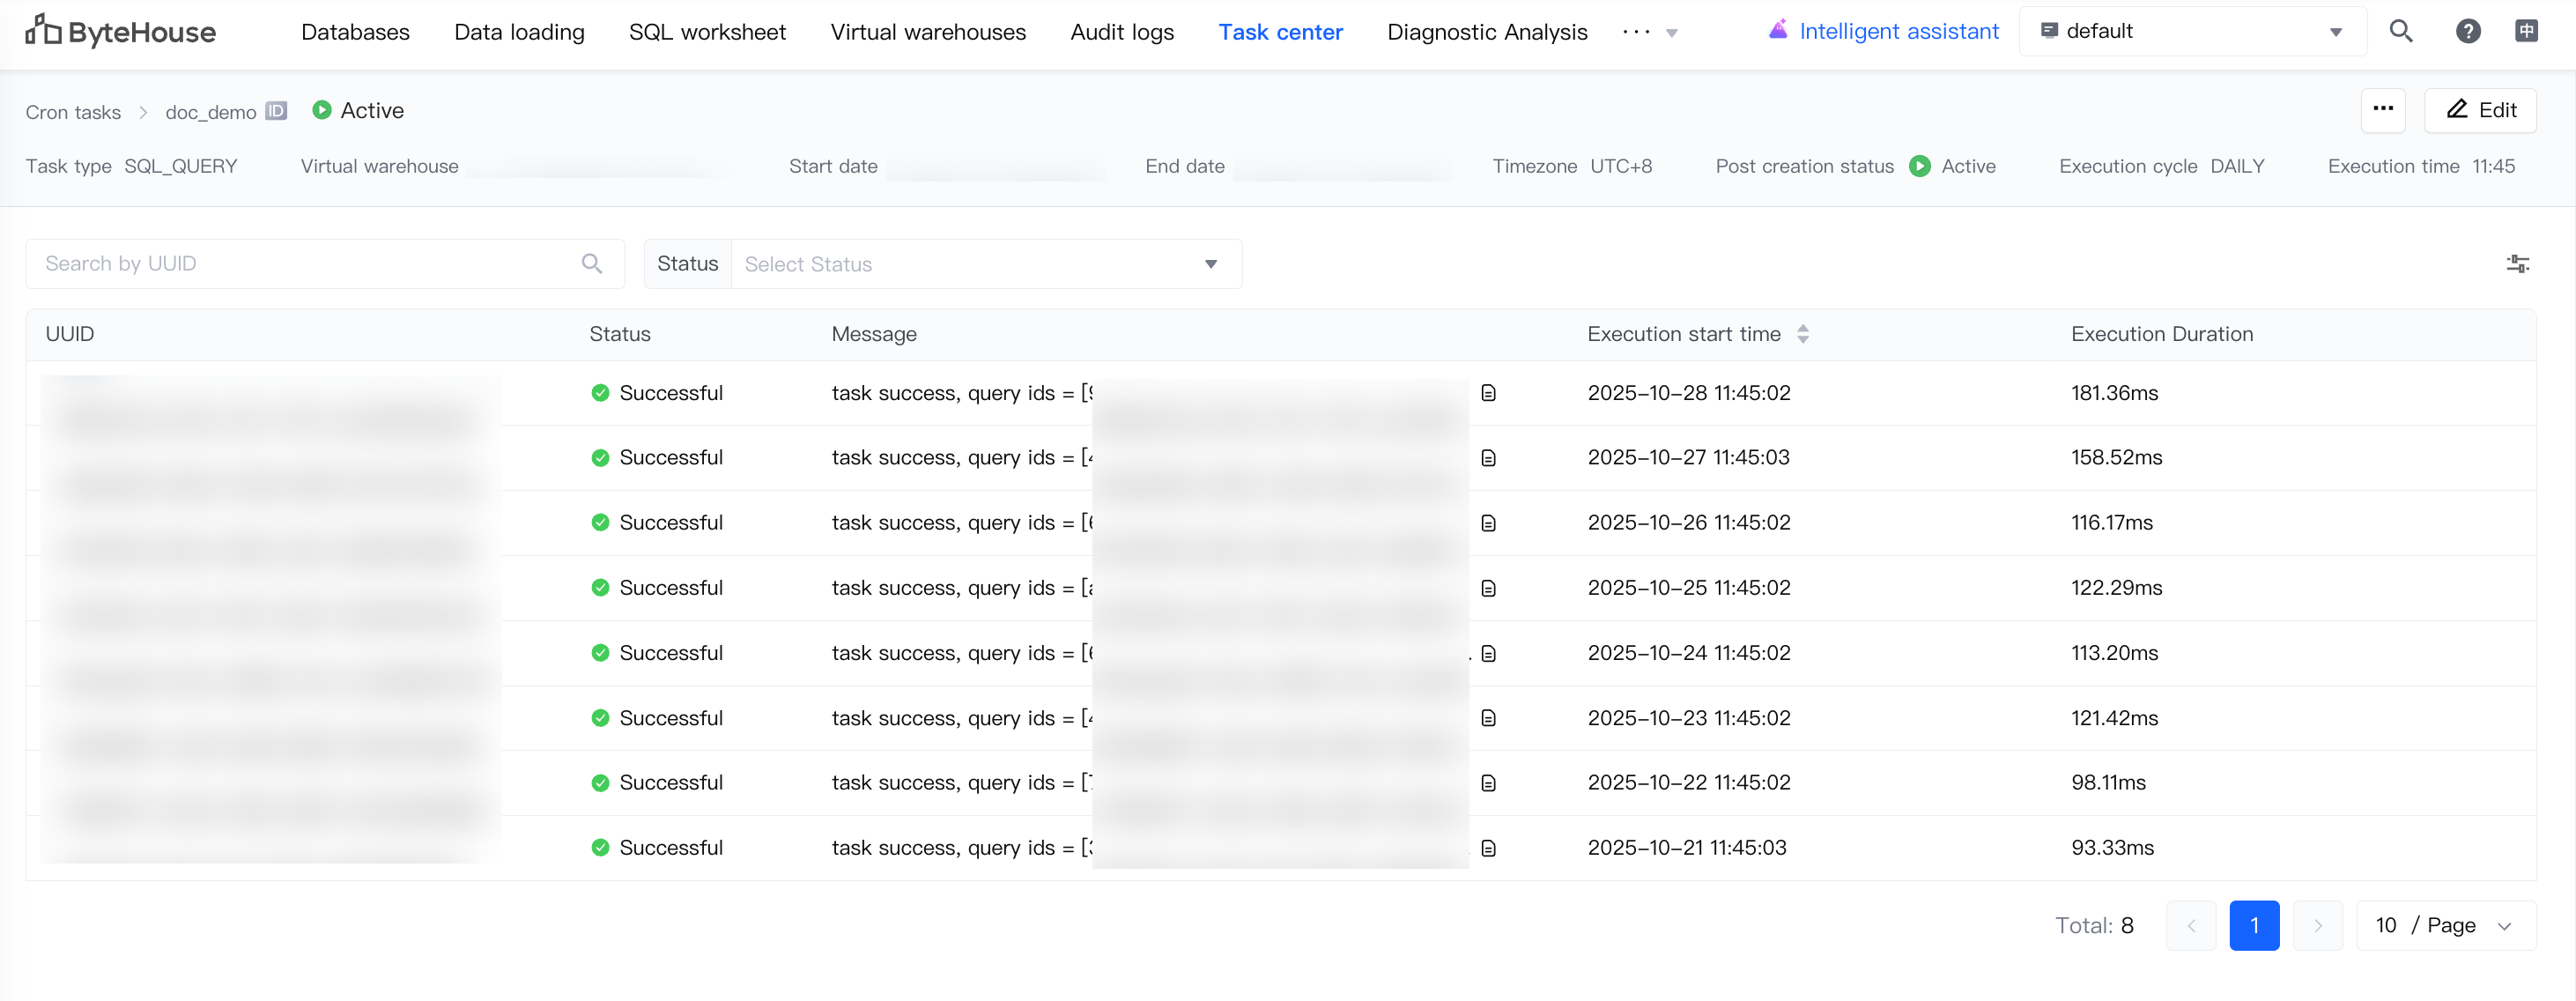
Task: Click the Search by UUID field
Action: point(300,264)
